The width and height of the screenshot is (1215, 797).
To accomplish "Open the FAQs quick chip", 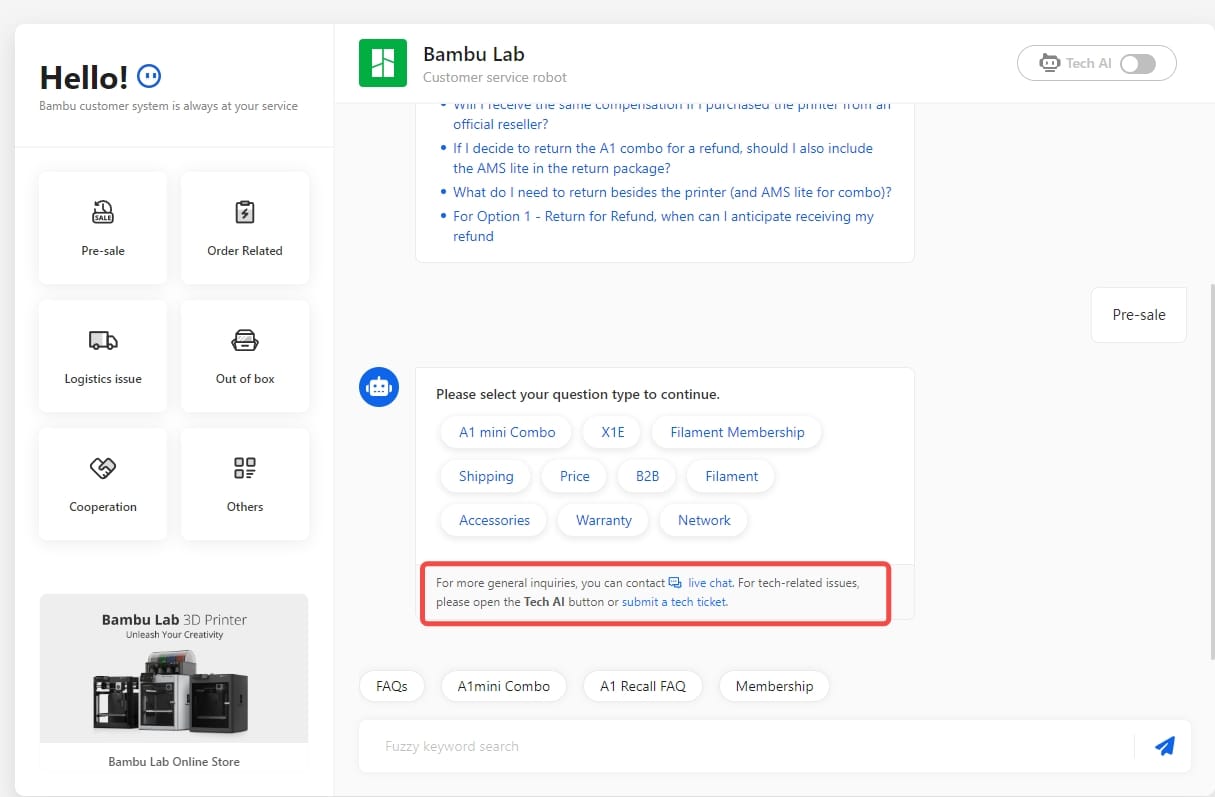I will click(x=392, y=686).
